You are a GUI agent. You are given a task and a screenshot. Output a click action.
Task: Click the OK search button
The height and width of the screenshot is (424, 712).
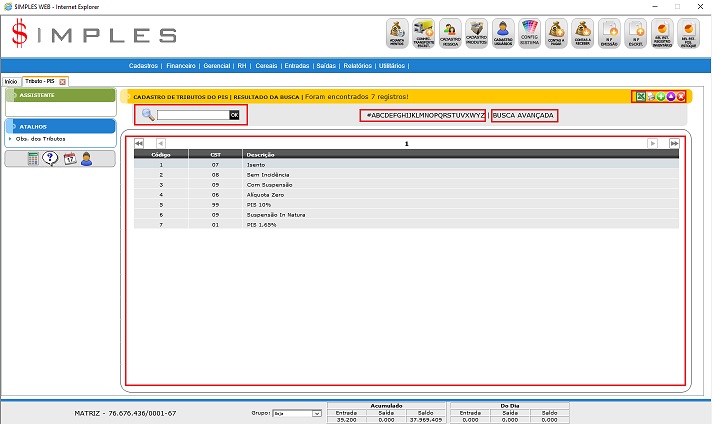coord(235,115)
